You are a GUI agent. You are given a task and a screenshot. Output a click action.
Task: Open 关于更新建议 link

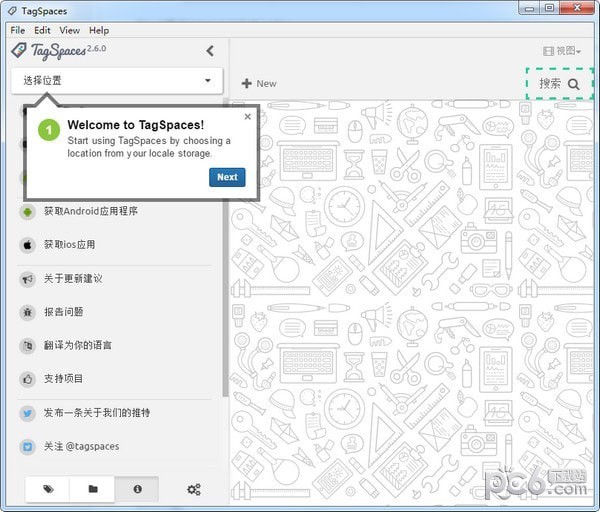[73, 278]
